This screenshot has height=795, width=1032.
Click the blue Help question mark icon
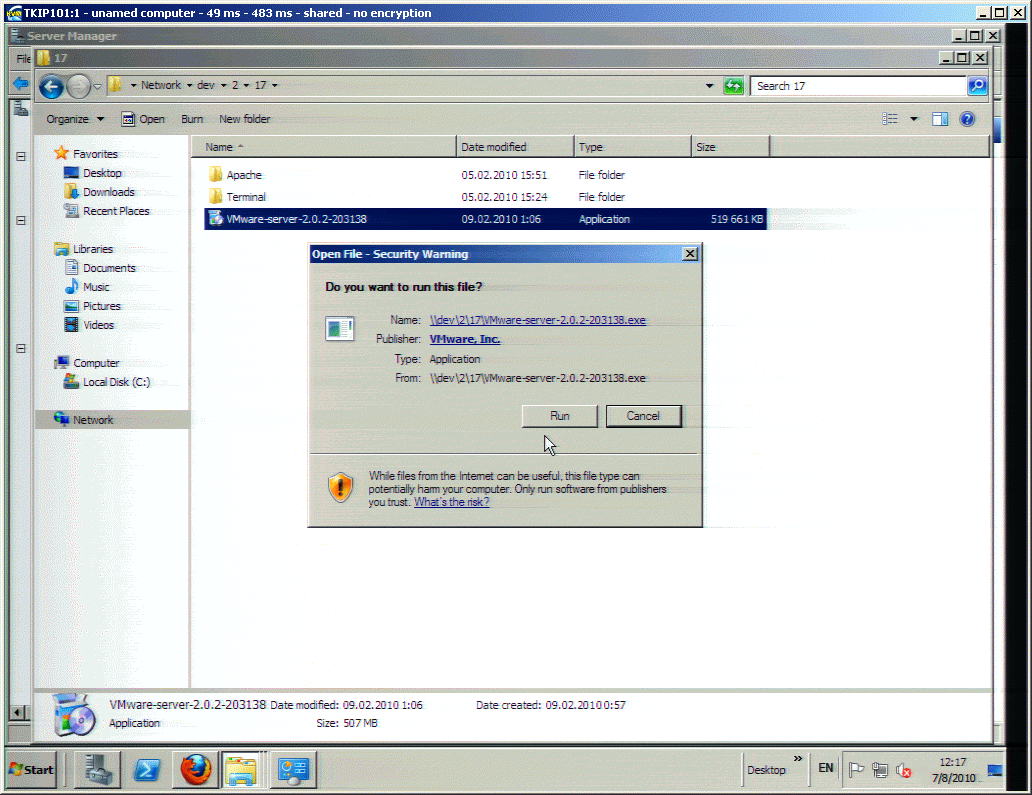(967, 119)
